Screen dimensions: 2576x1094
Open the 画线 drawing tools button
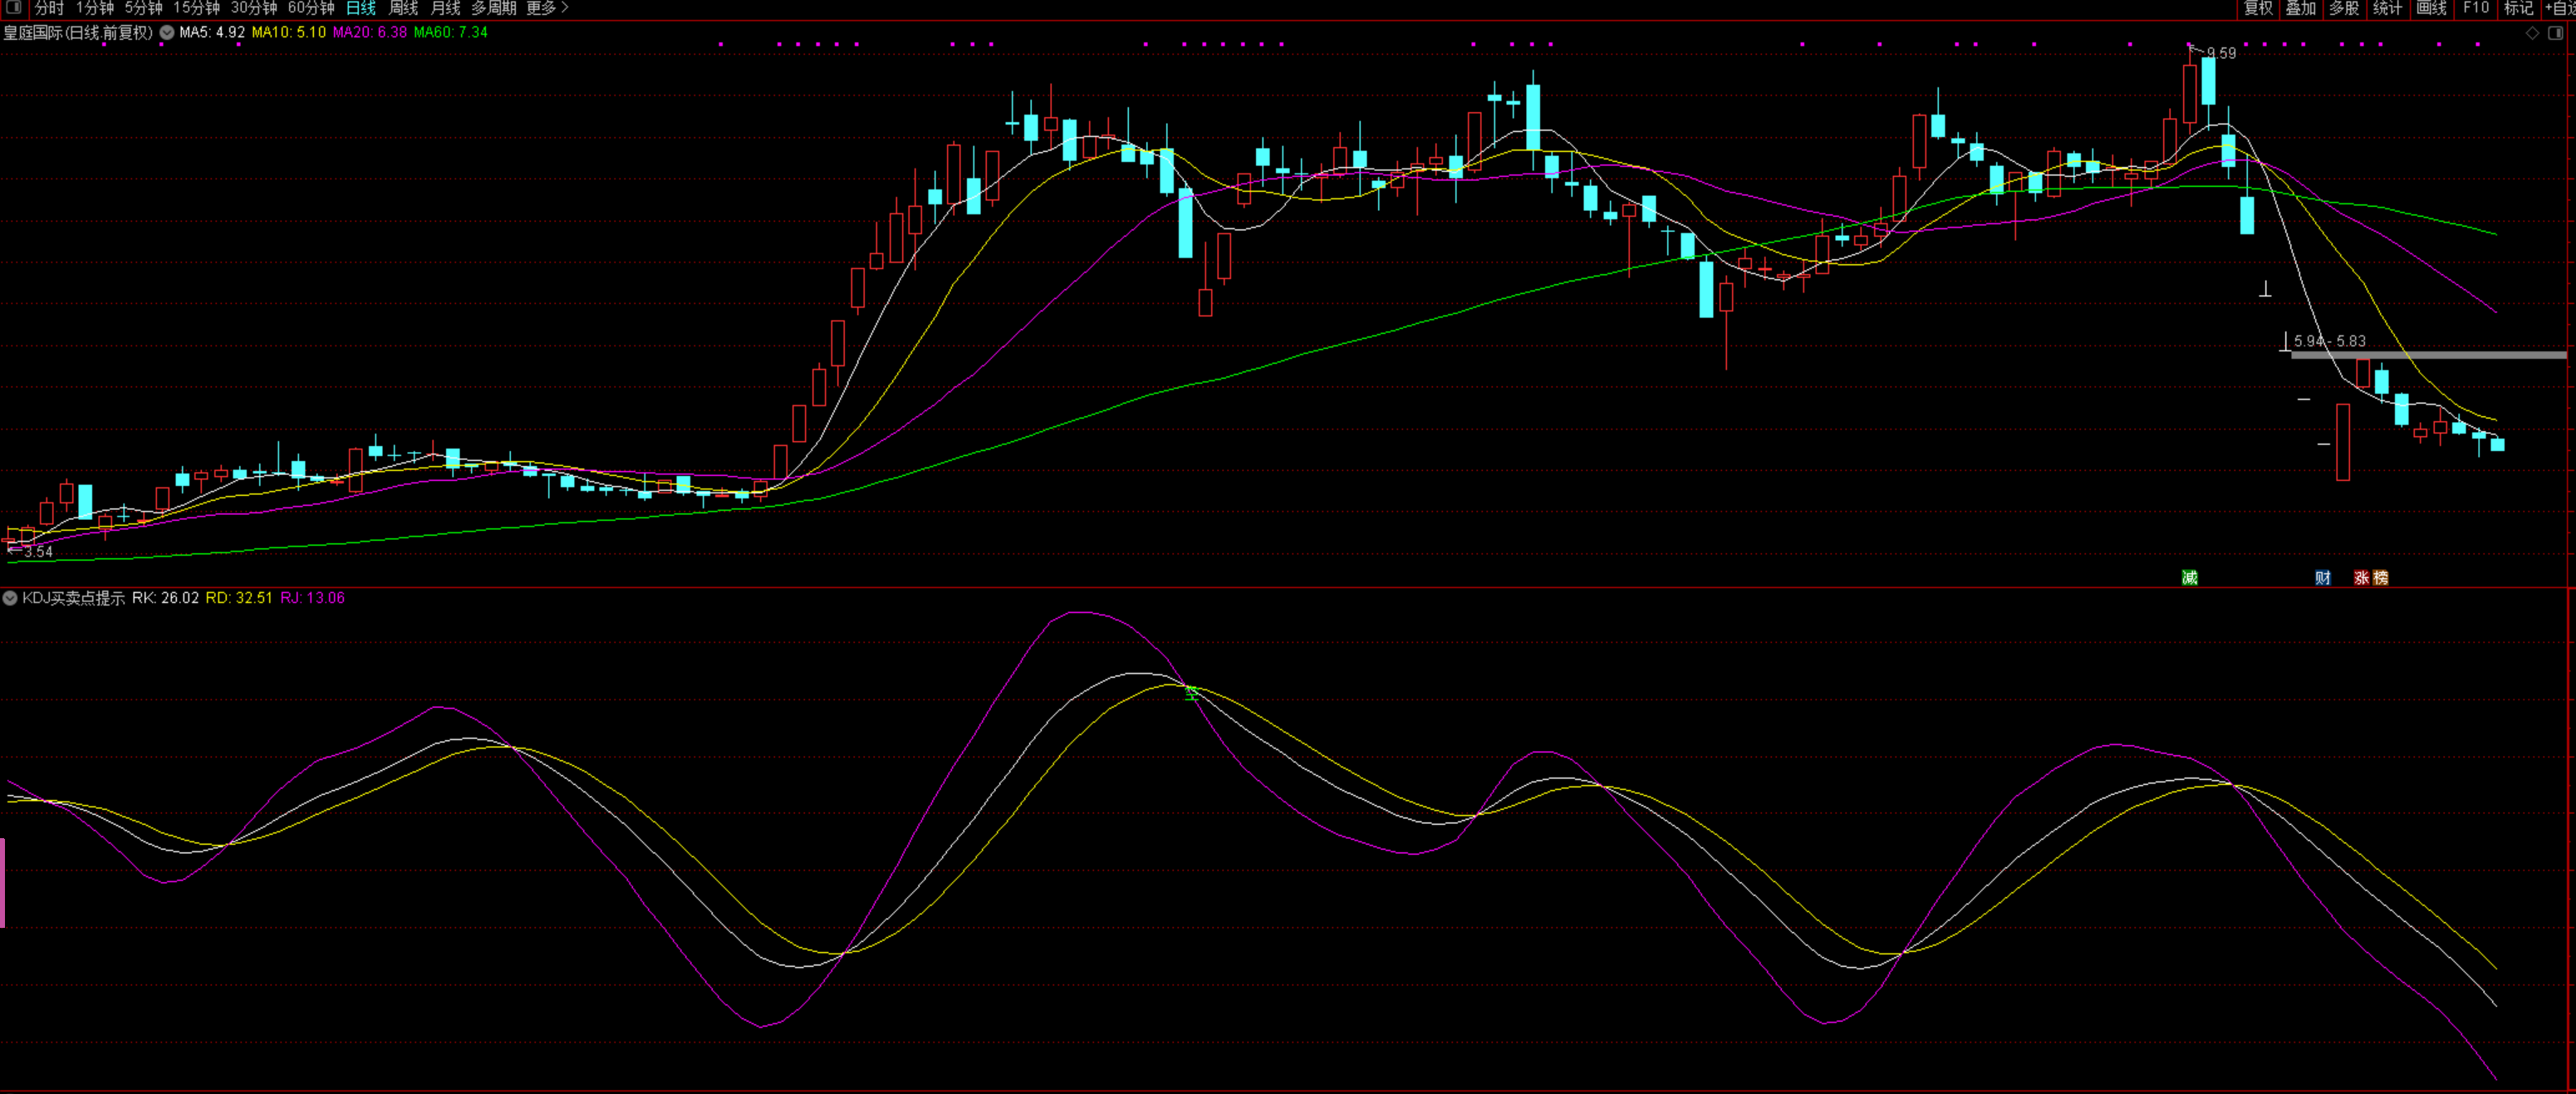(x=2432, y=8)
